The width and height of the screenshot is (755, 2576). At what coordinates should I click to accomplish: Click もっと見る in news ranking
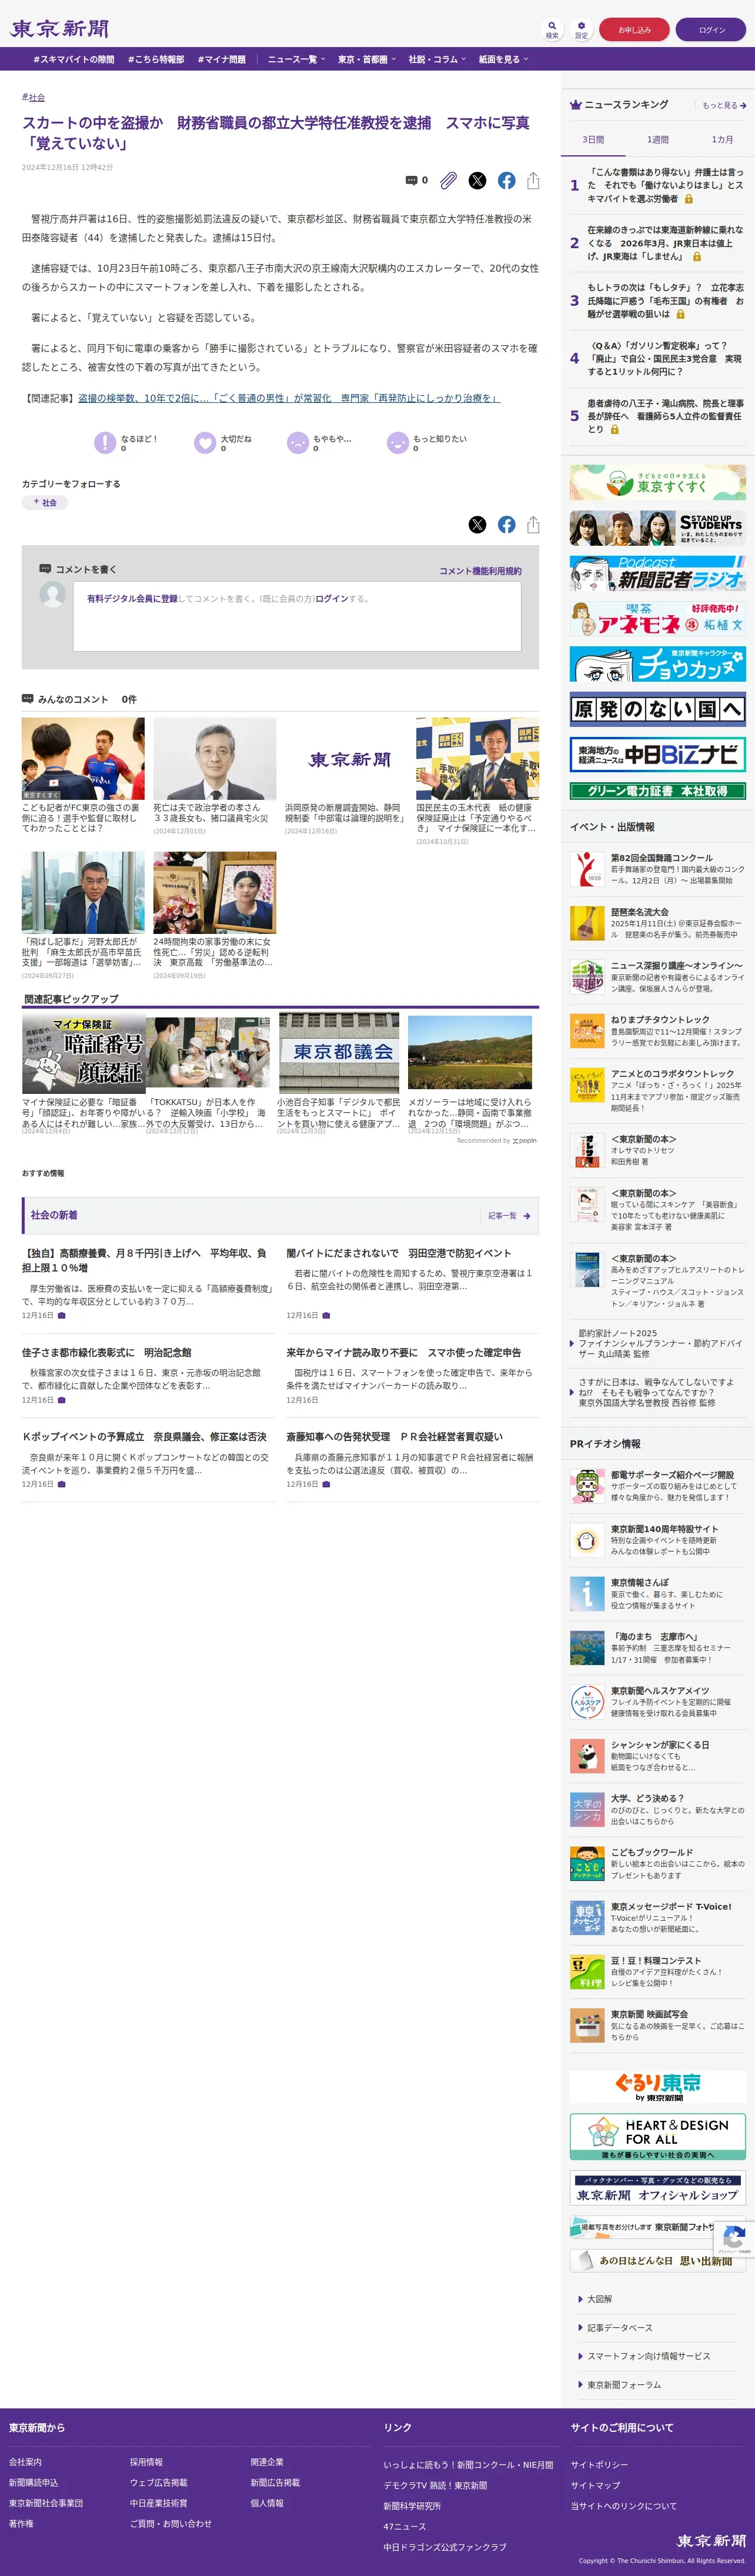coord(724,105)
